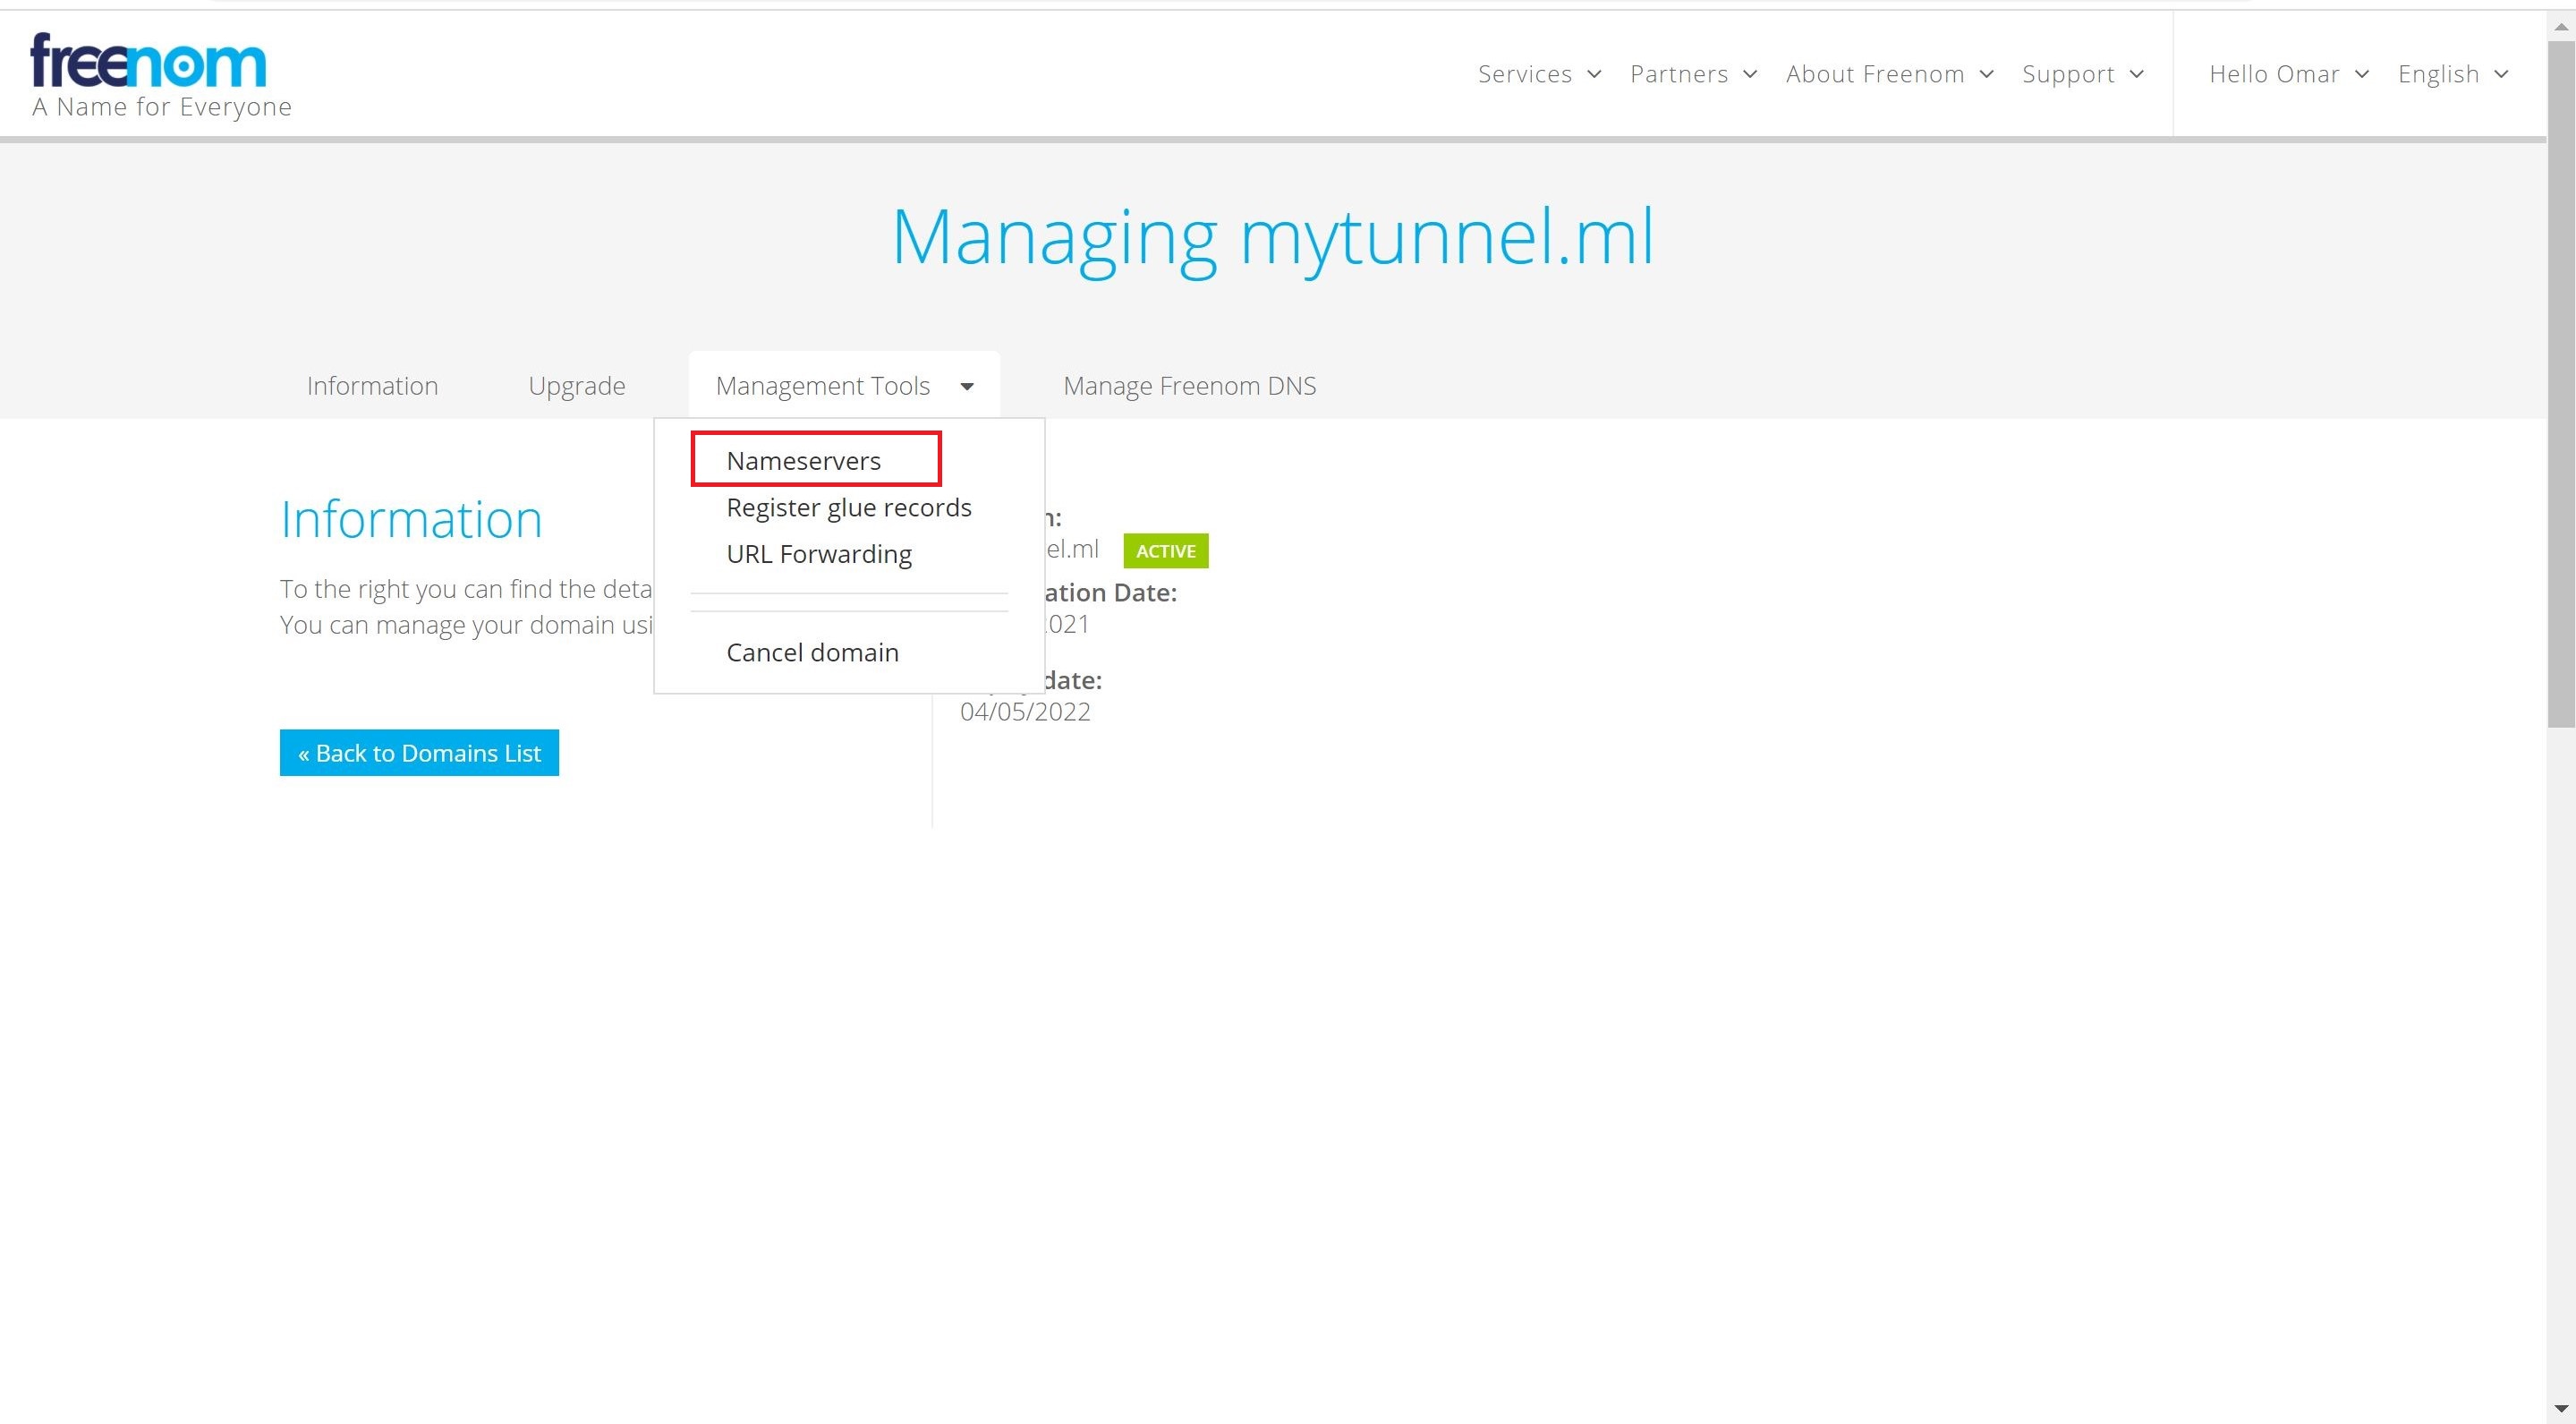Select Nameservers from the menu
Viewport: 2576px width, 1424px height.
[x=803, y=461]
